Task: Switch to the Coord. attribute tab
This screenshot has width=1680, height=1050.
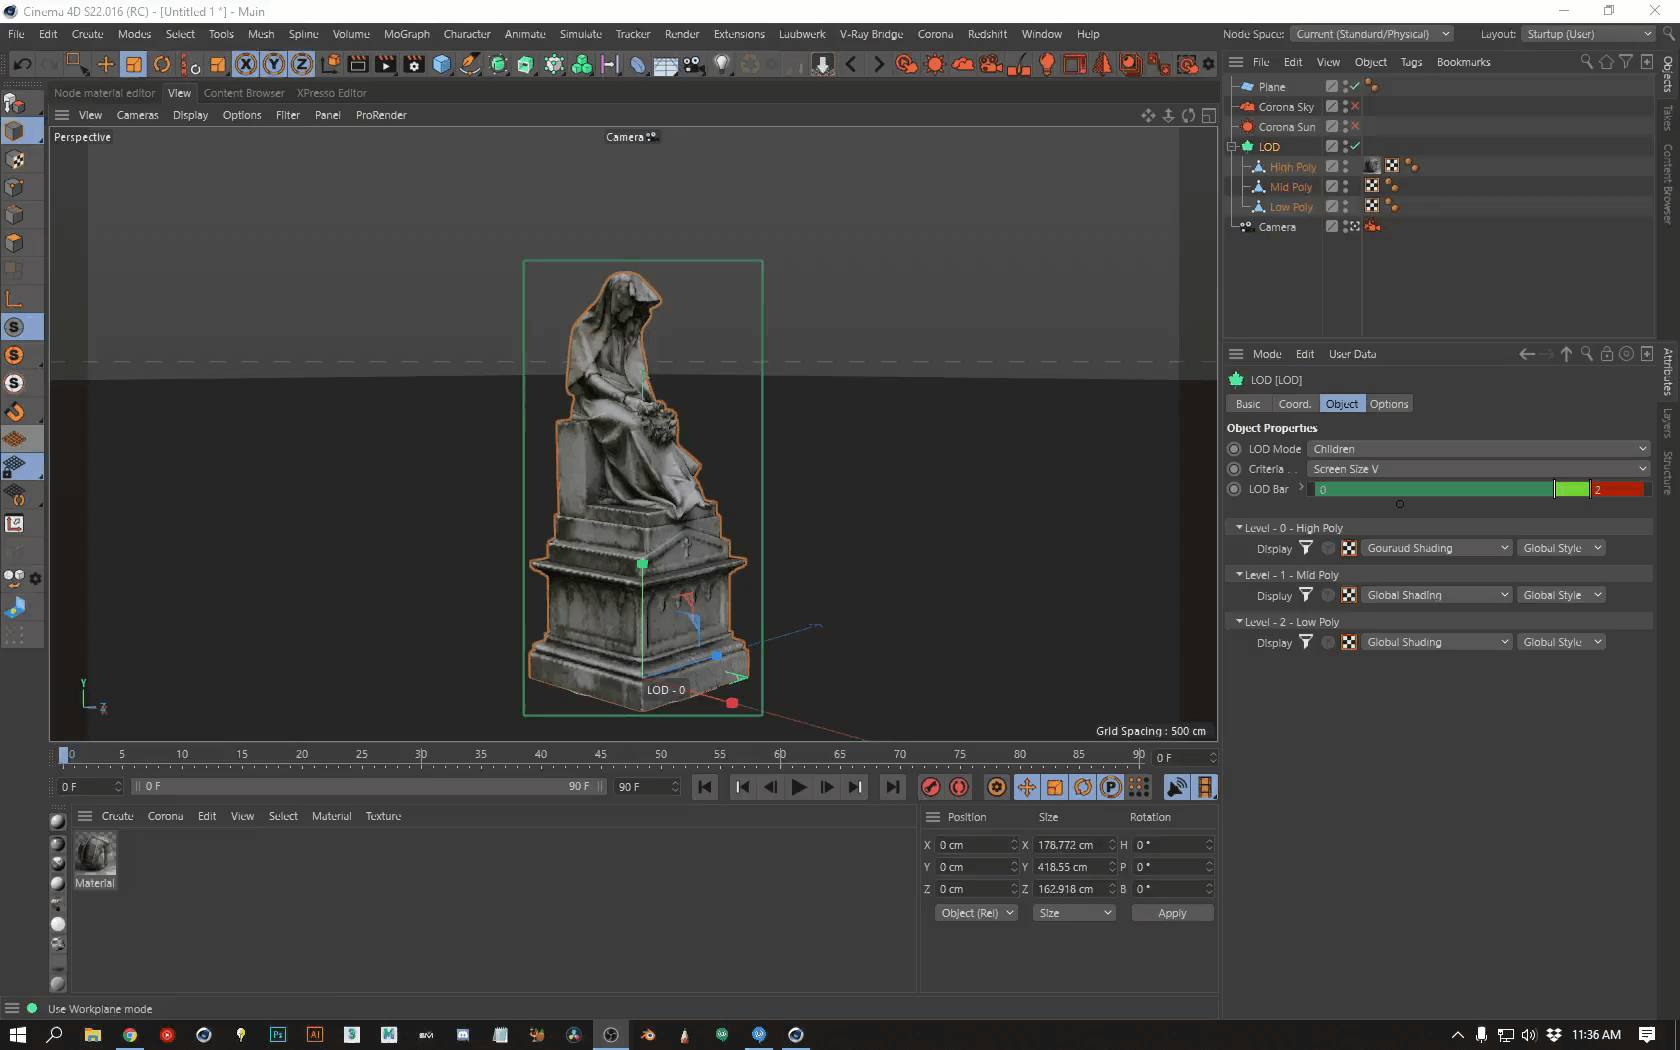Action: (x=1294, y=404)
